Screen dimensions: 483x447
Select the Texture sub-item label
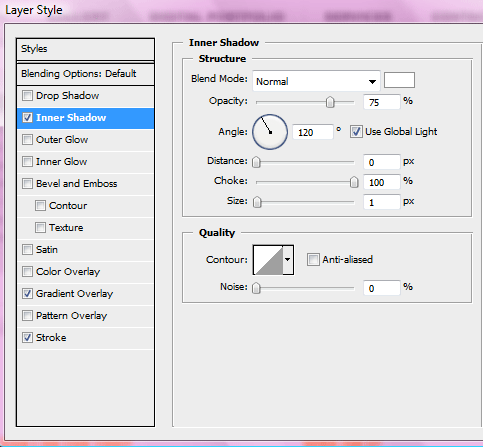66,228
